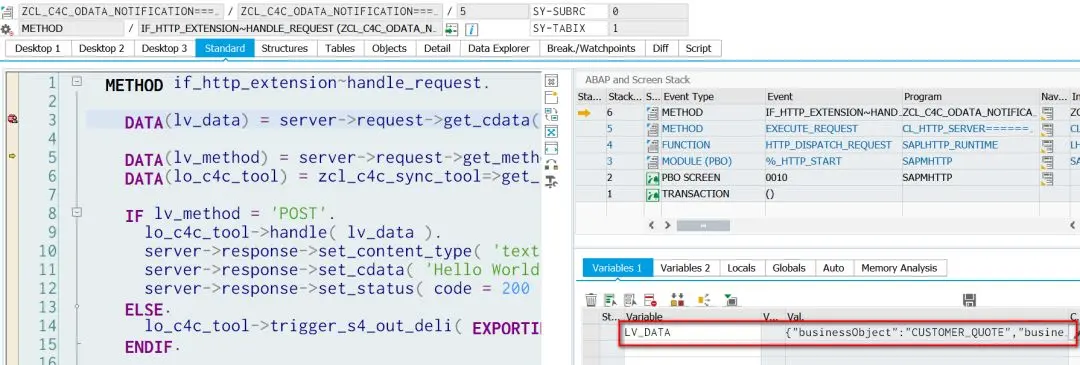The image size is (1080, 365).
Task: Switch to the Structures tab
Action: [x=284, y=48]
